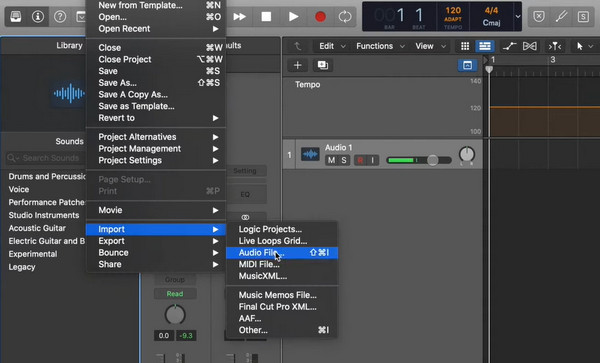Screen dimensions: 600x363
Task: Open the Functions menu in Tracks area
Action: click(x=380, y=46)
